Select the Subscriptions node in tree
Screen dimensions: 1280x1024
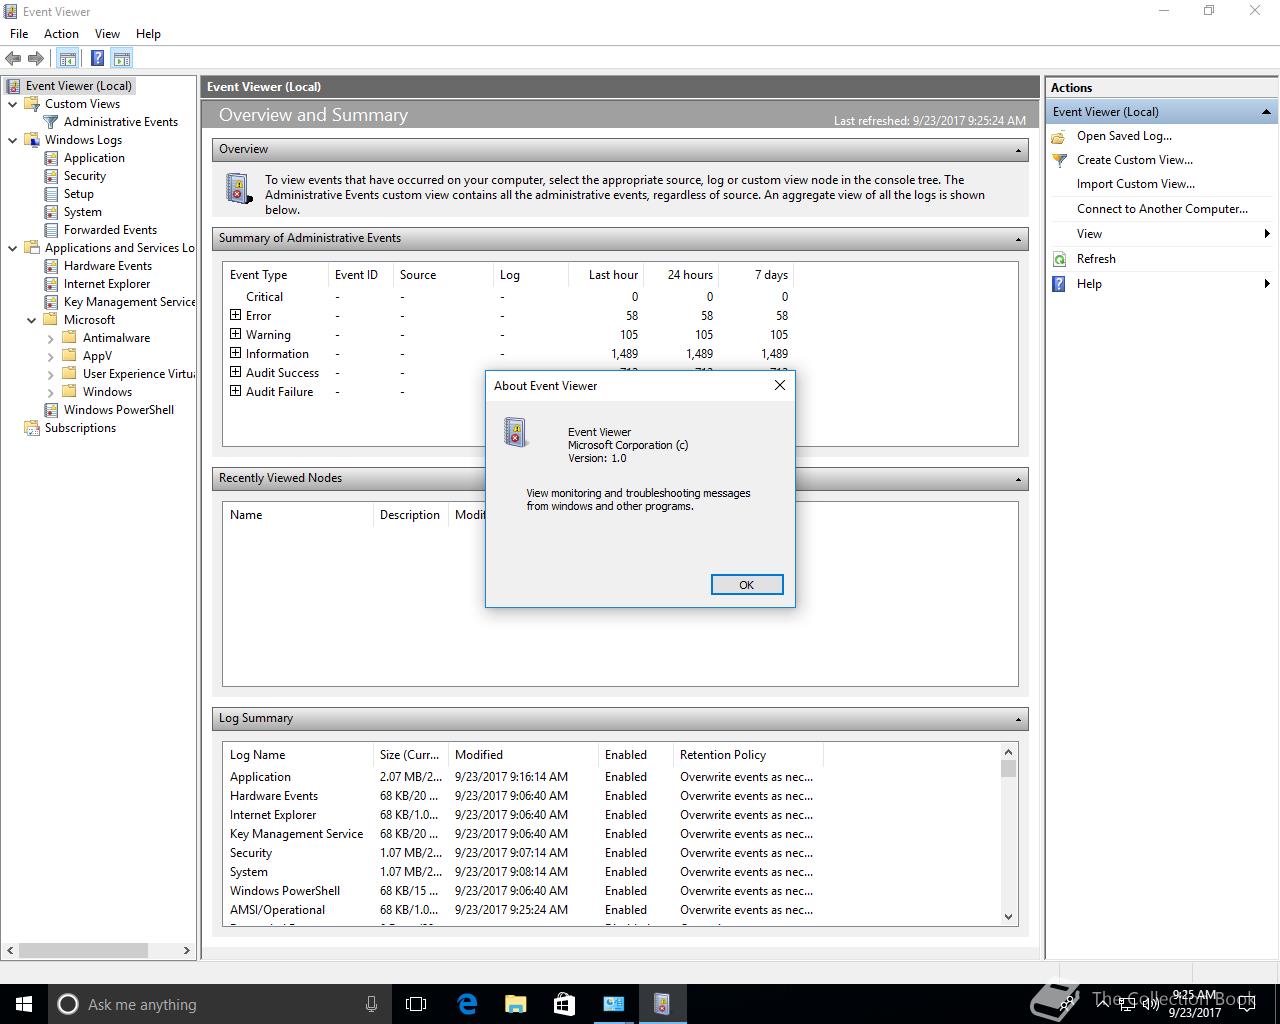pos(80,428)
